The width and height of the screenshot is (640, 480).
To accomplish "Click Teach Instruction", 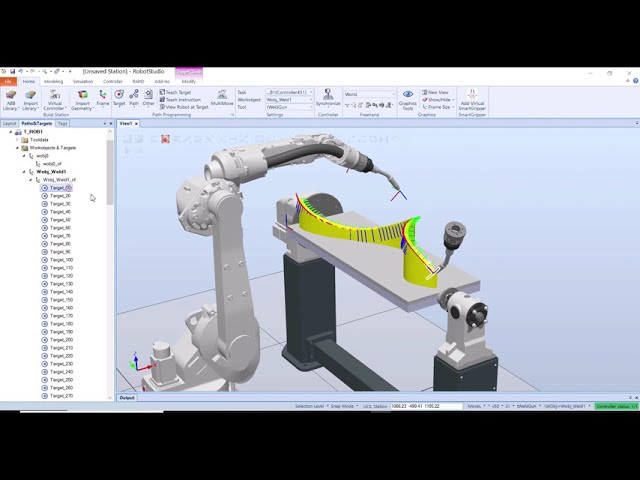I will 180,100.
